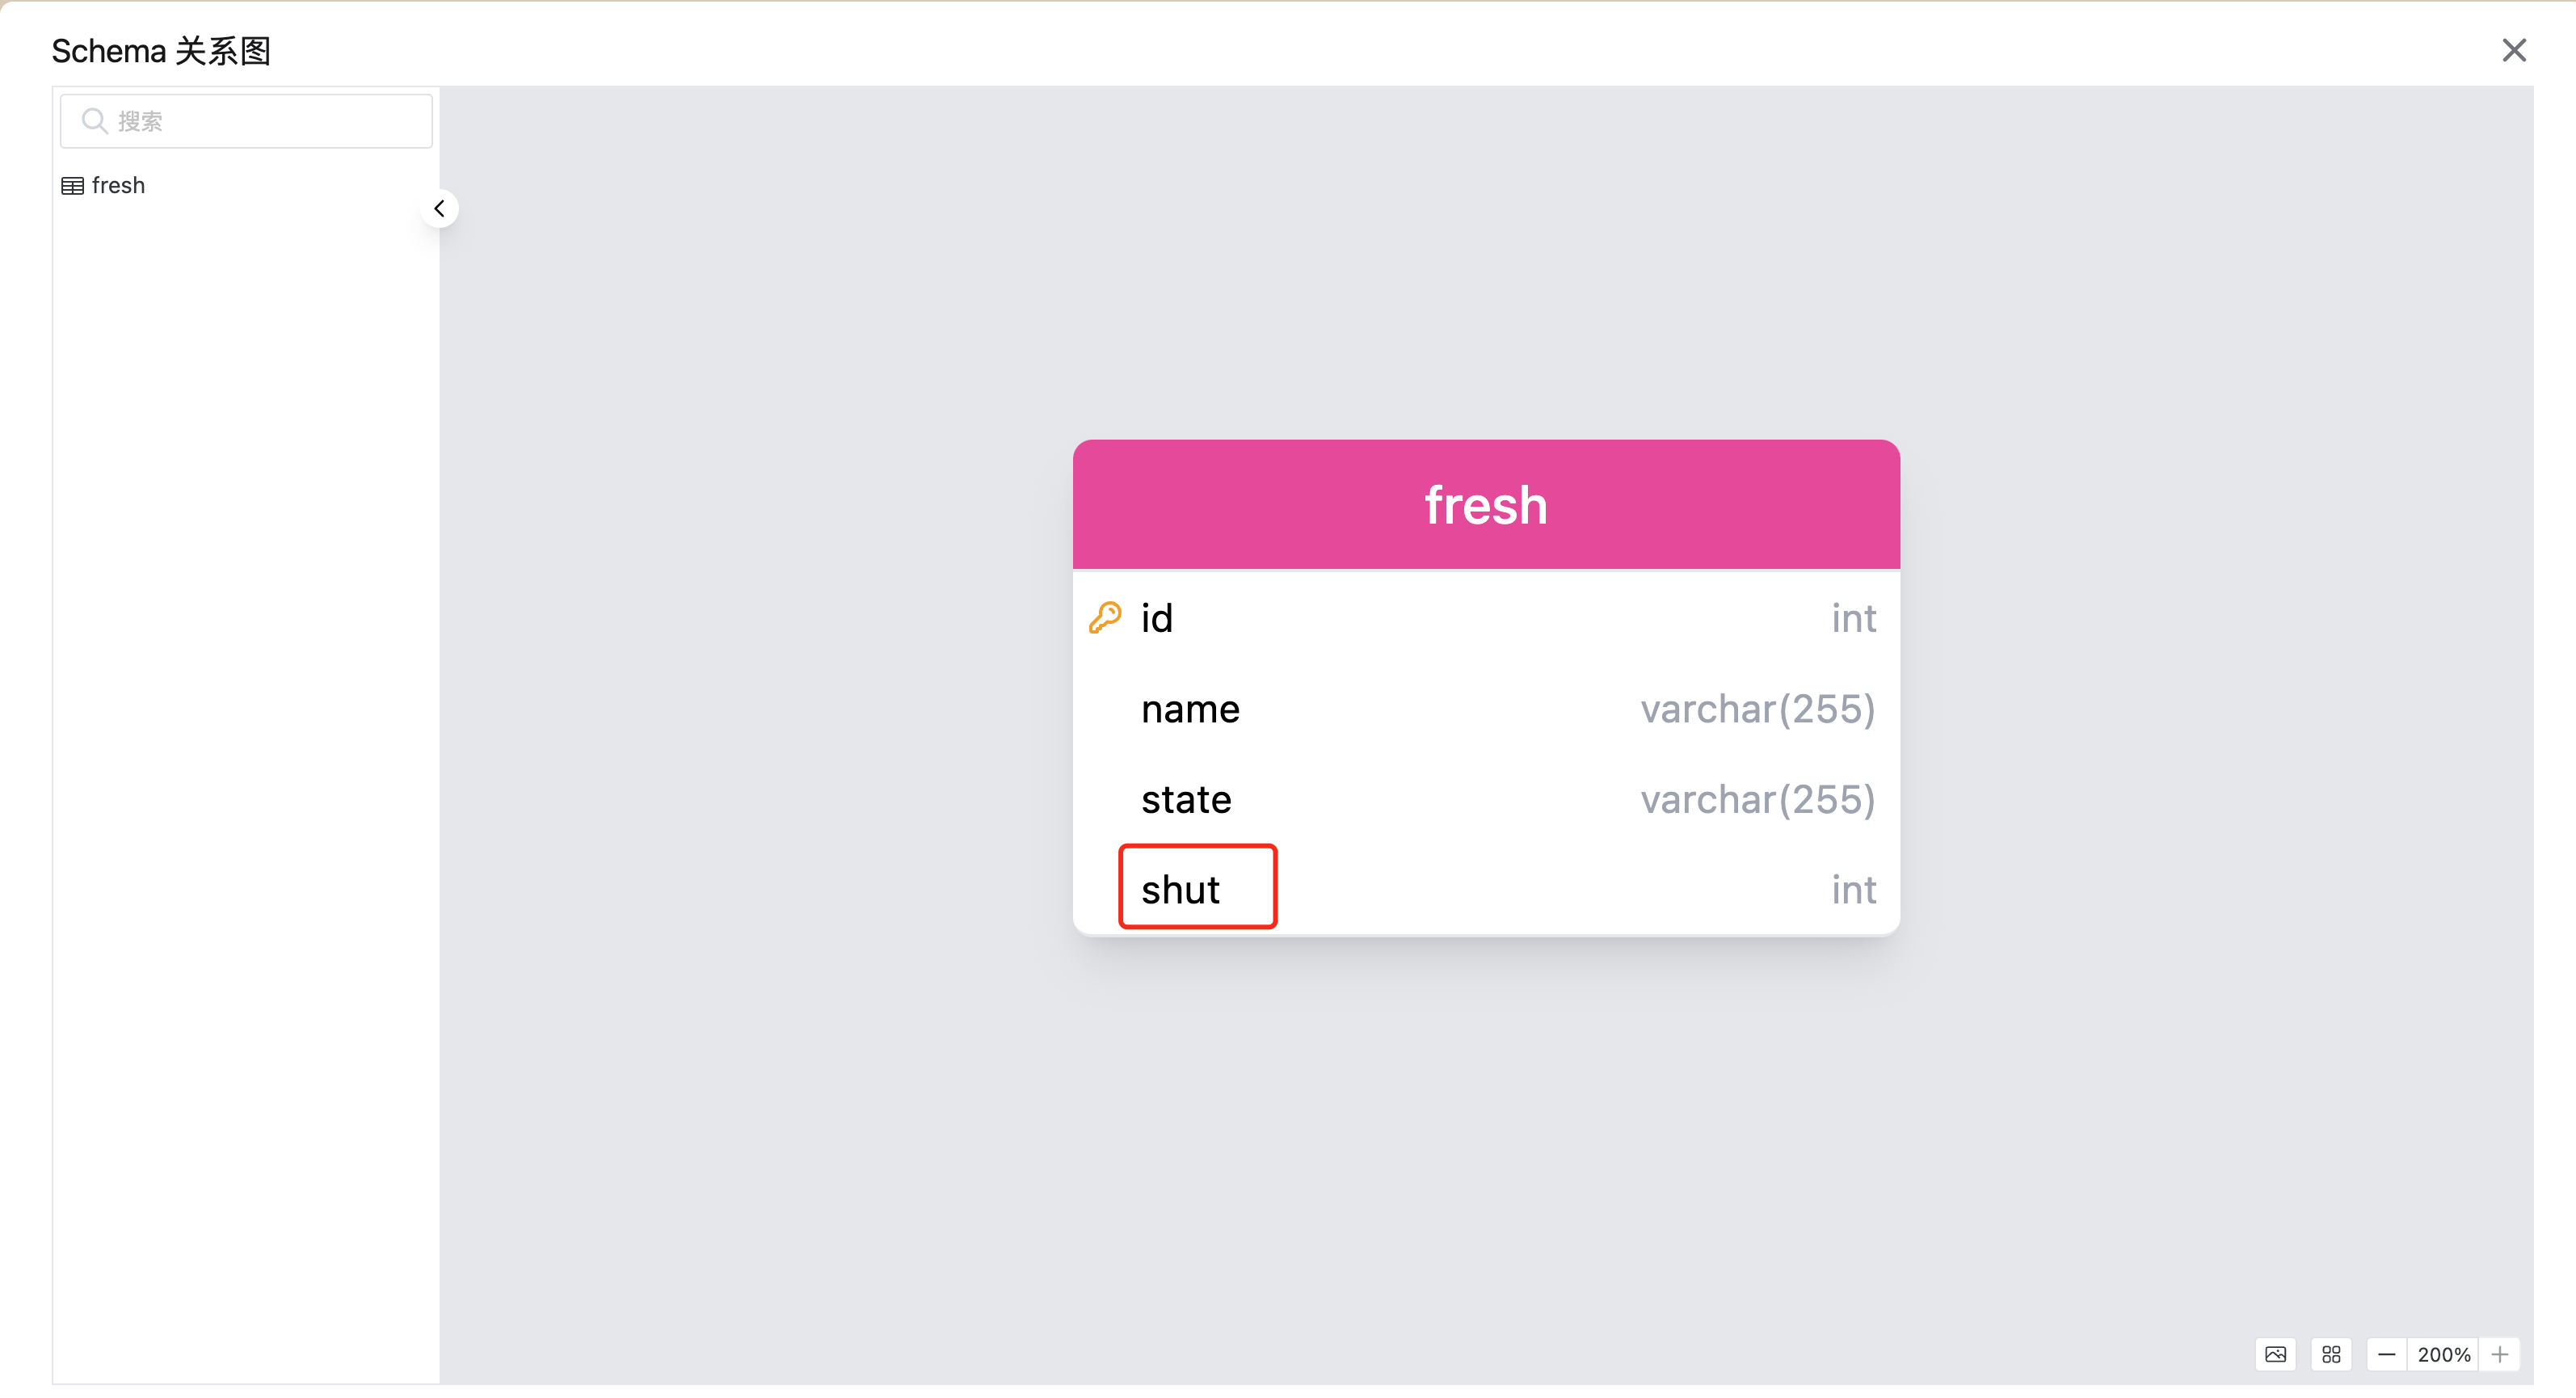The image size is (2576, 1398).
Task: Click the highlighted shut column name
Action: click(x=1181, y=890)
